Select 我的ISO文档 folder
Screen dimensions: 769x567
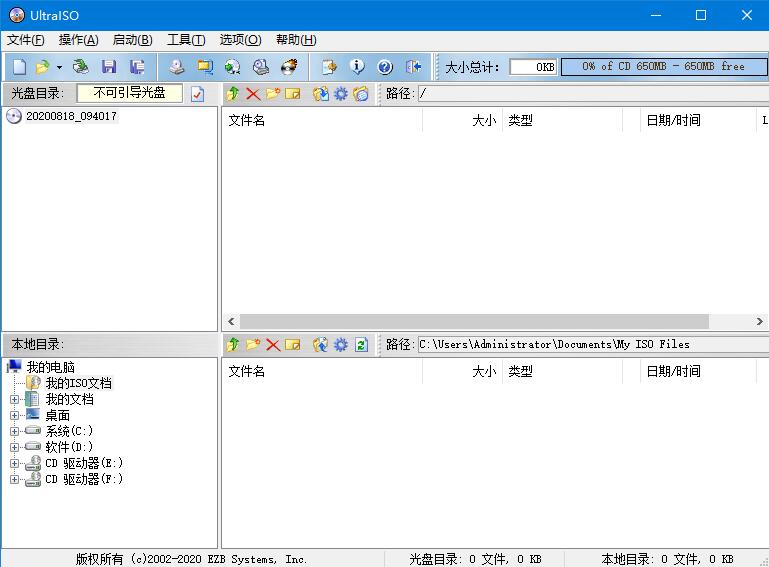click(x=78, y=383)
